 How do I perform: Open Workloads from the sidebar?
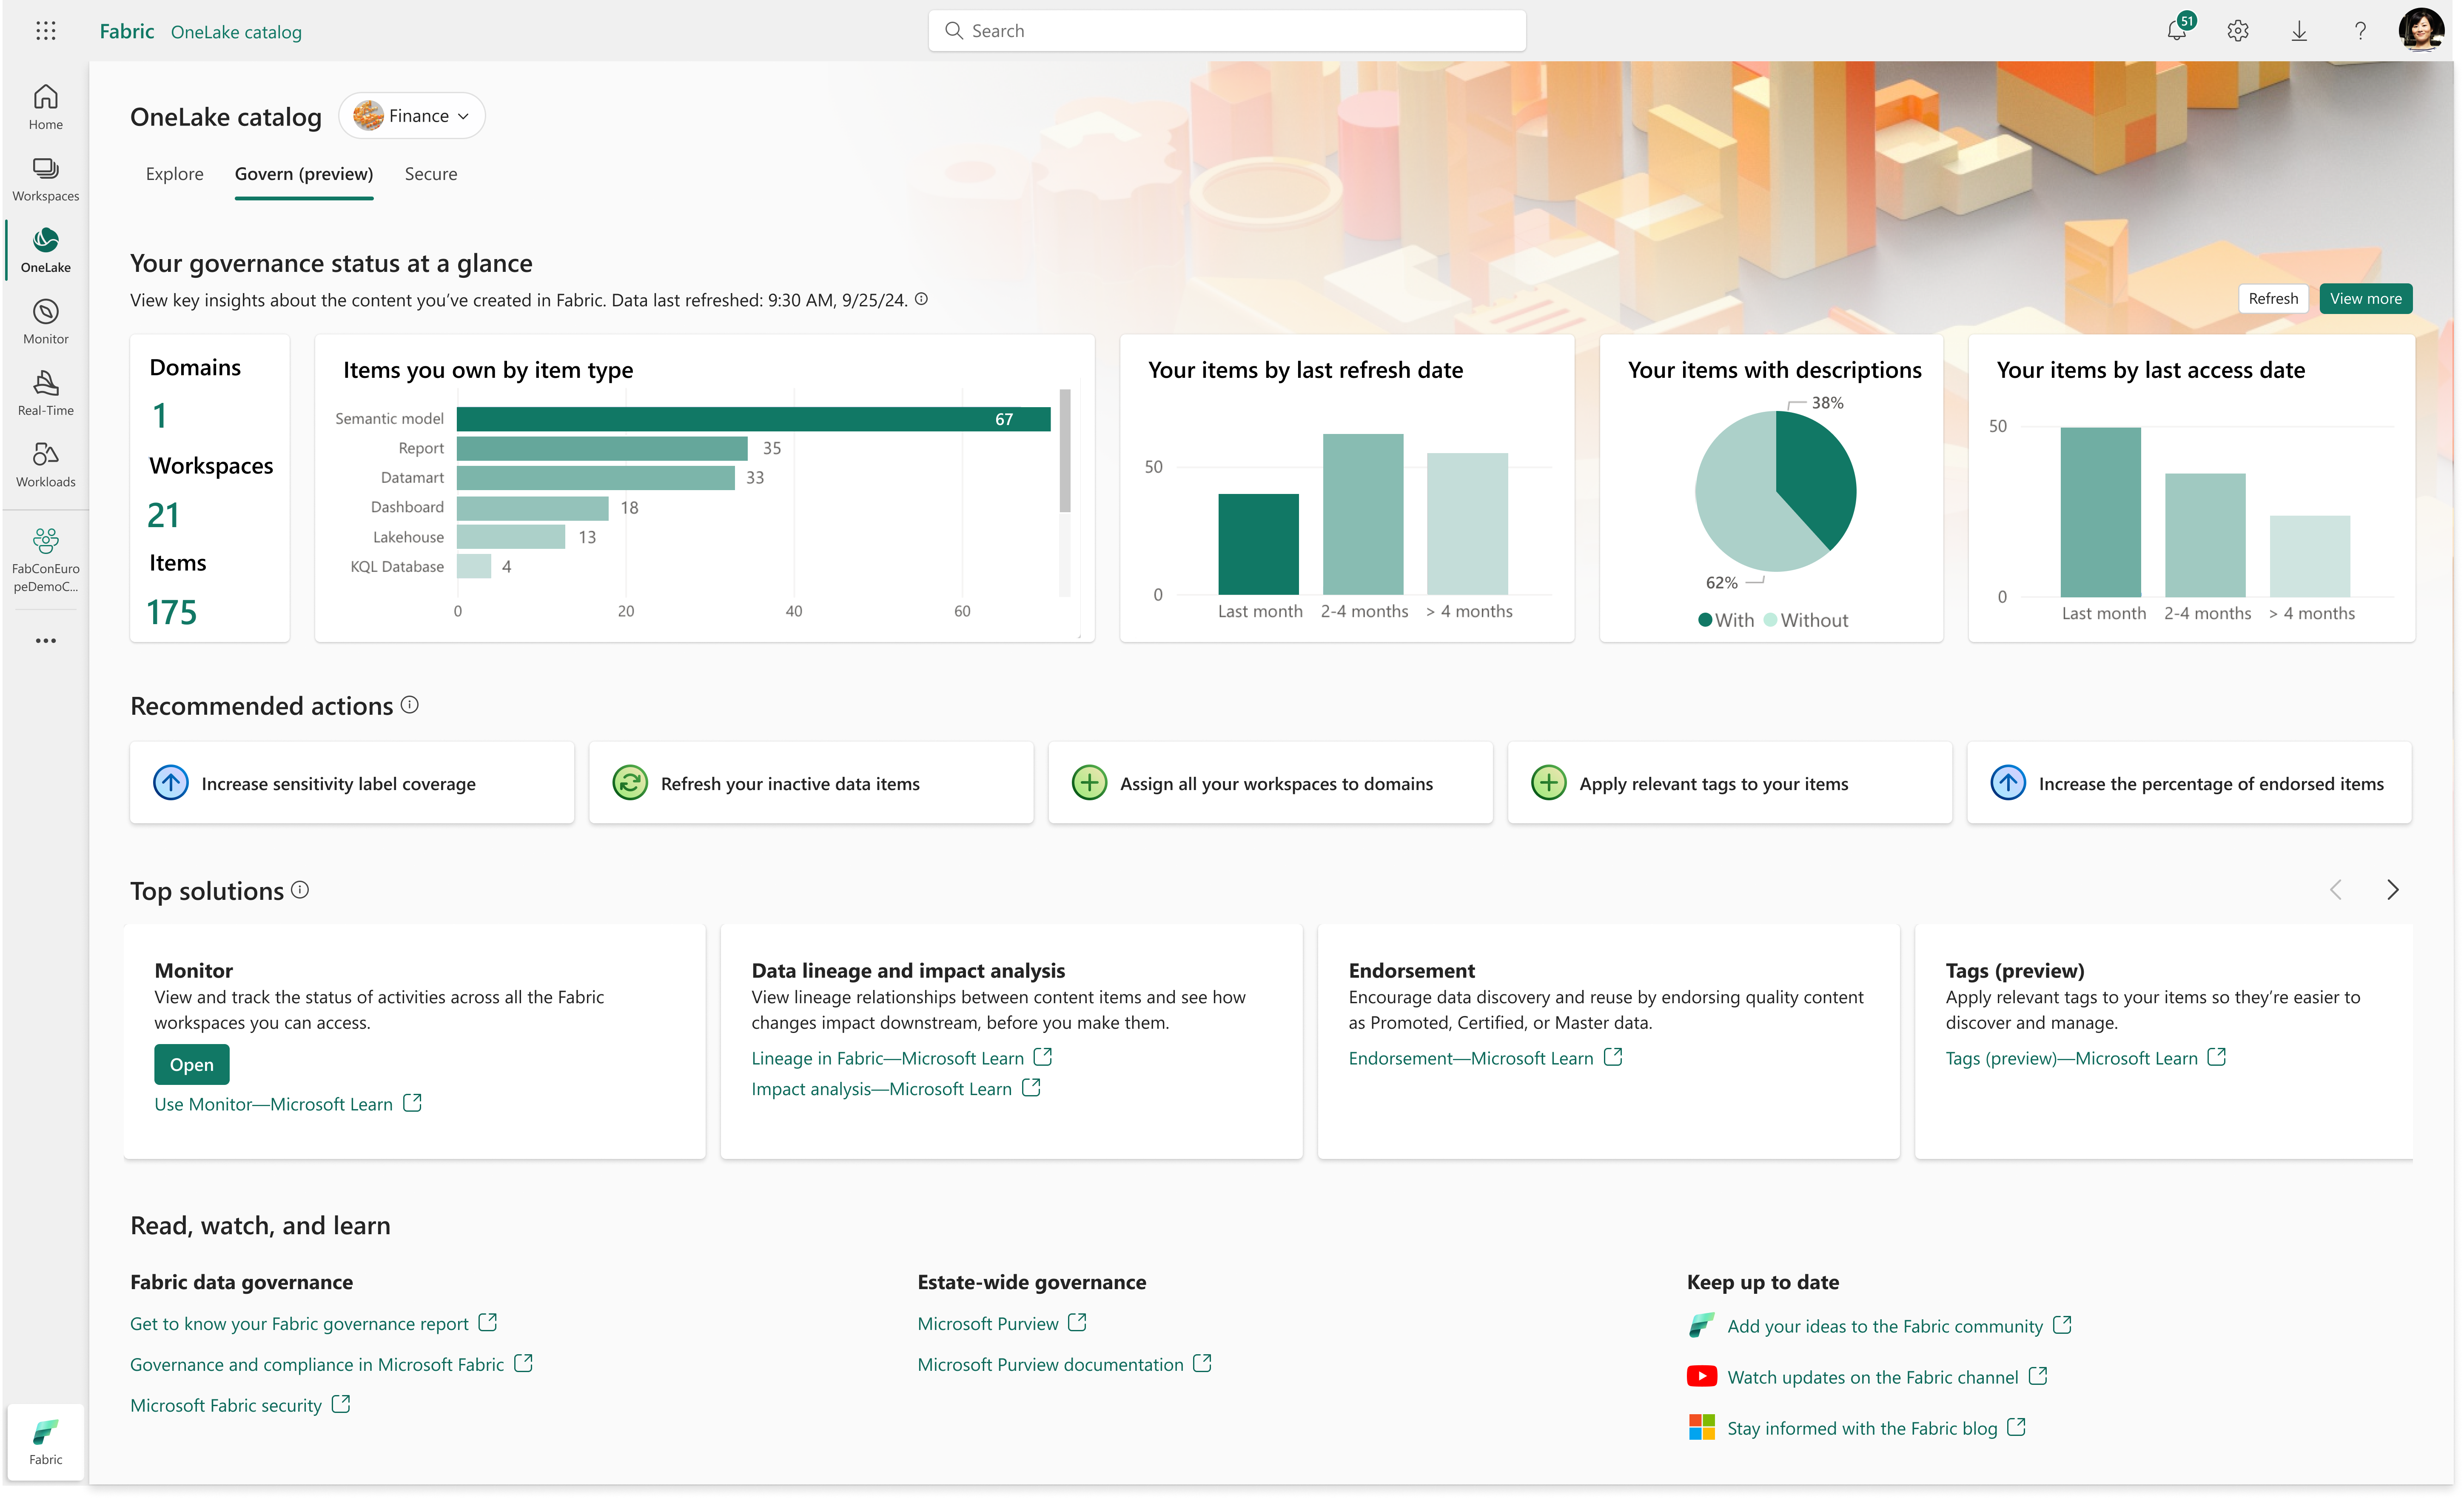[45, 465]
